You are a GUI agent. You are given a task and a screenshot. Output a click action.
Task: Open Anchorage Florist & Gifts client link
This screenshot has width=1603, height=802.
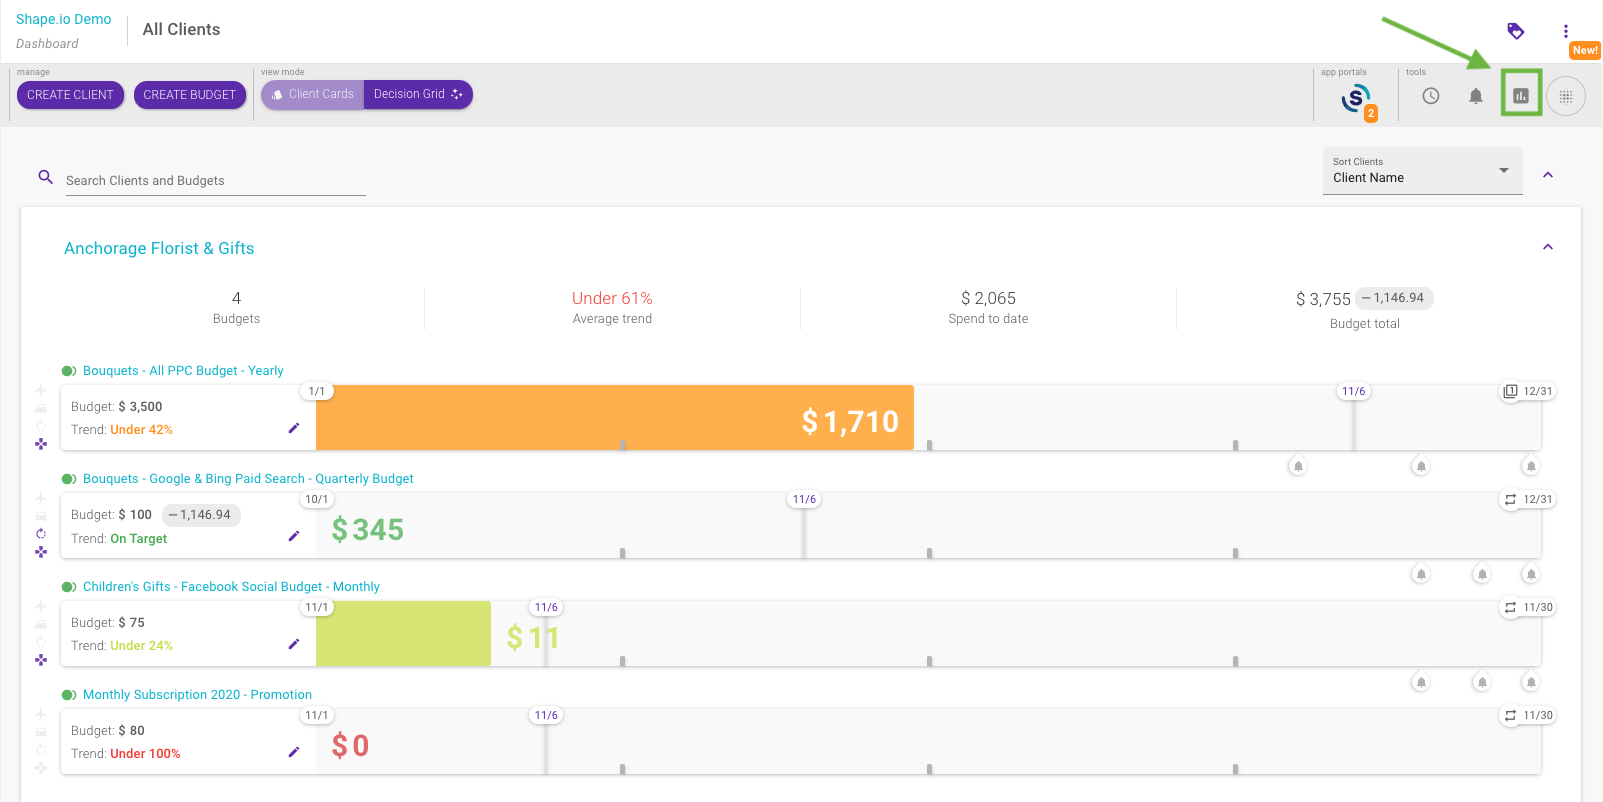click(159, 248)
